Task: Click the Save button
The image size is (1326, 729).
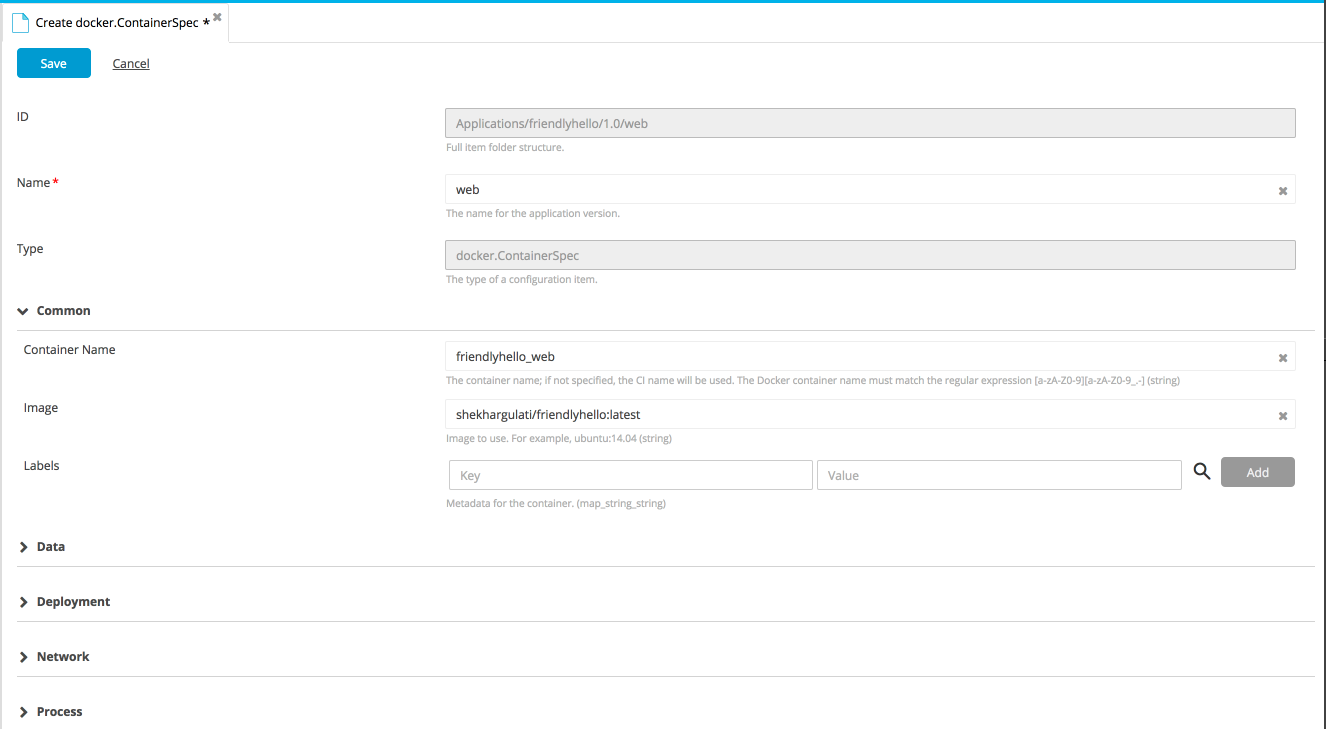Action: [x=54, y=63]
